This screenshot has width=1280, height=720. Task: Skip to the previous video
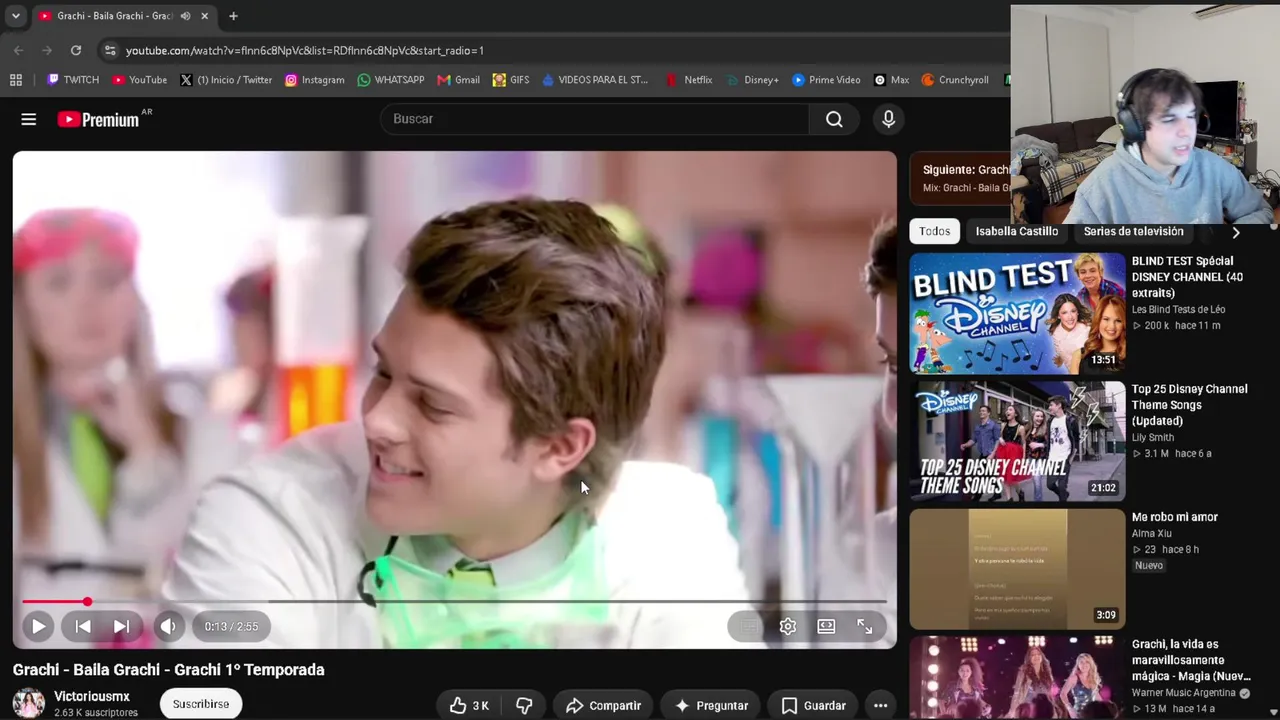[x=83, y=627]
